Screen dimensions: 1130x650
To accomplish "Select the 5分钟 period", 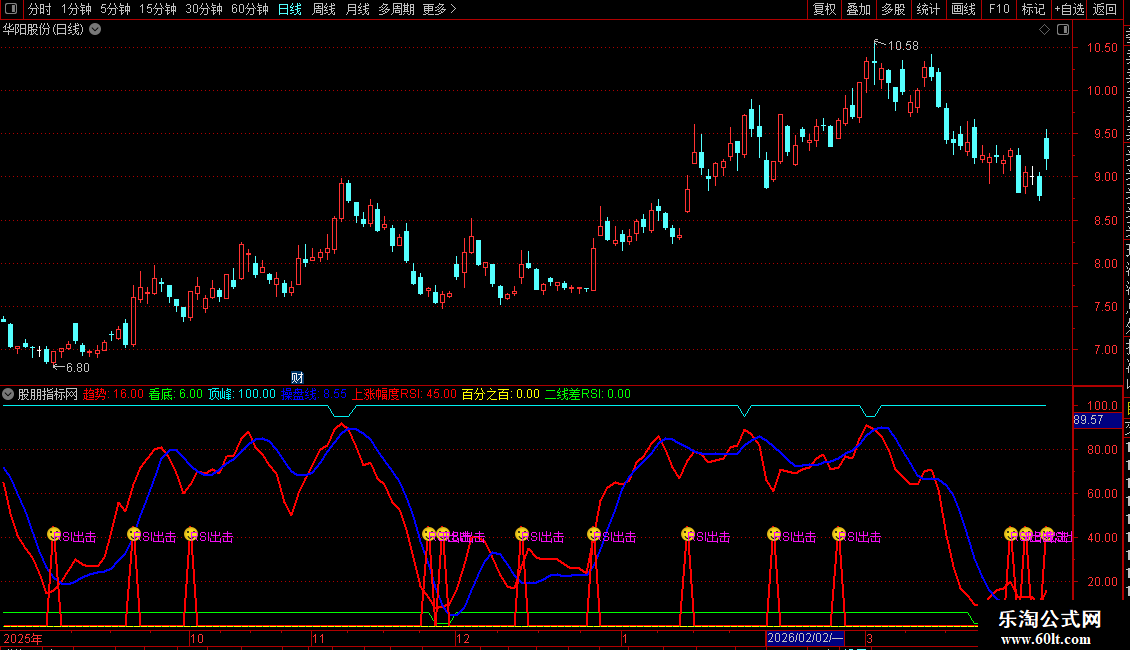I will [115, 9].
